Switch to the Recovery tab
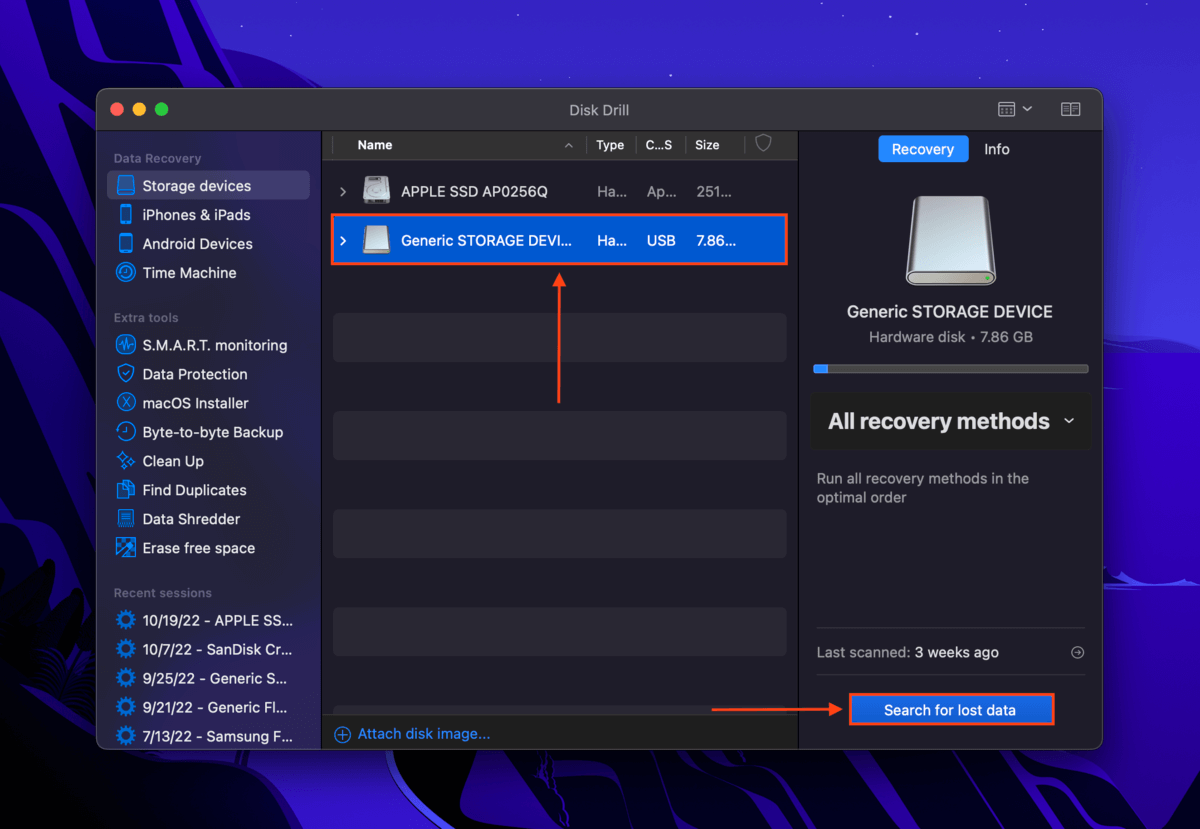The width and height of the screenshot is (1200, 829). pos(923,149)
